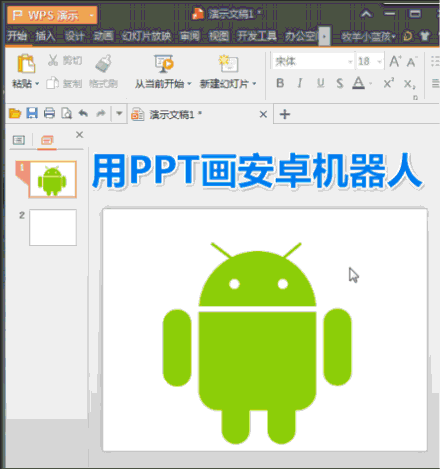Screen dimensions: 440x469
Task: Toggle Italic formatting
Action: (300, 83)
